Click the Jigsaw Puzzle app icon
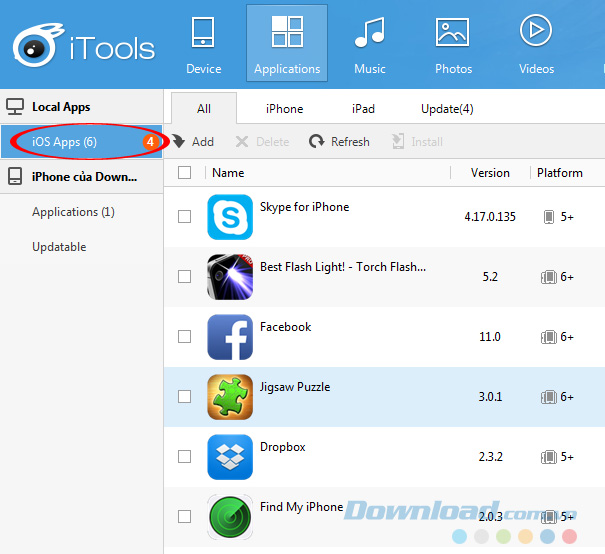605x554 pixels. (x=230, y=397)
